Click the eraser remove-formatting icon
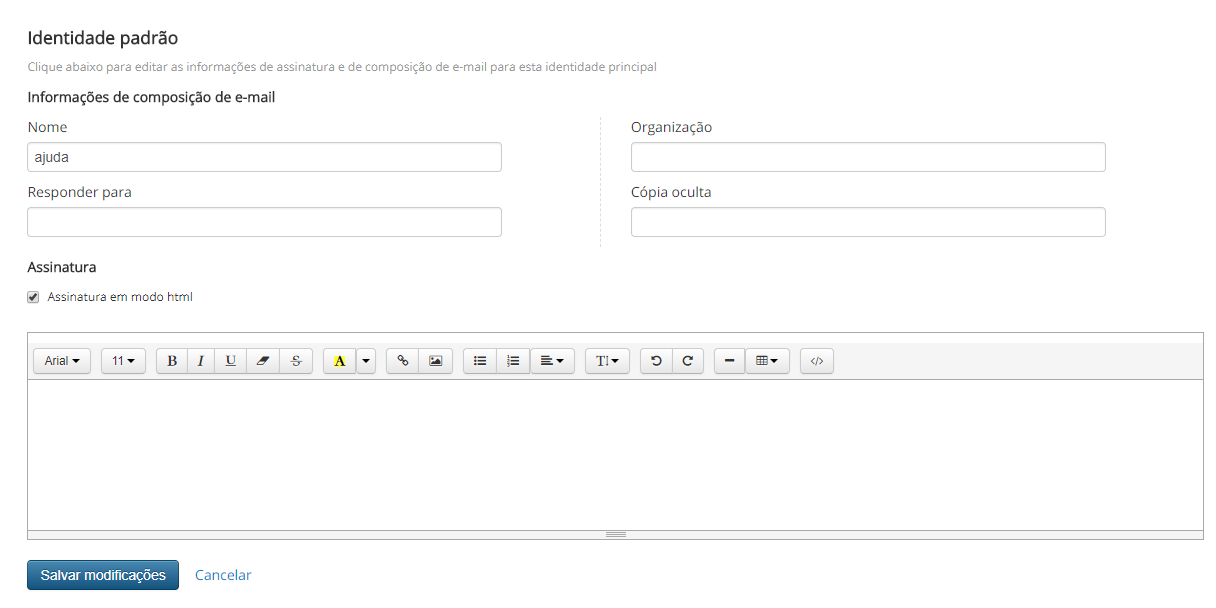Viewport: 1216px width, 608px height. [x=263, y=361]
